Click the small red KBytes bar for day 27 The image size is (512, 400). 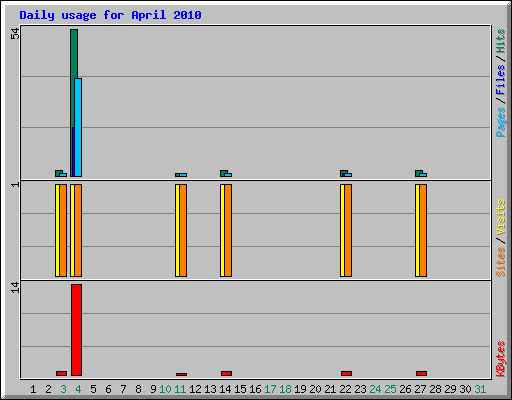(x=421, y=373)
